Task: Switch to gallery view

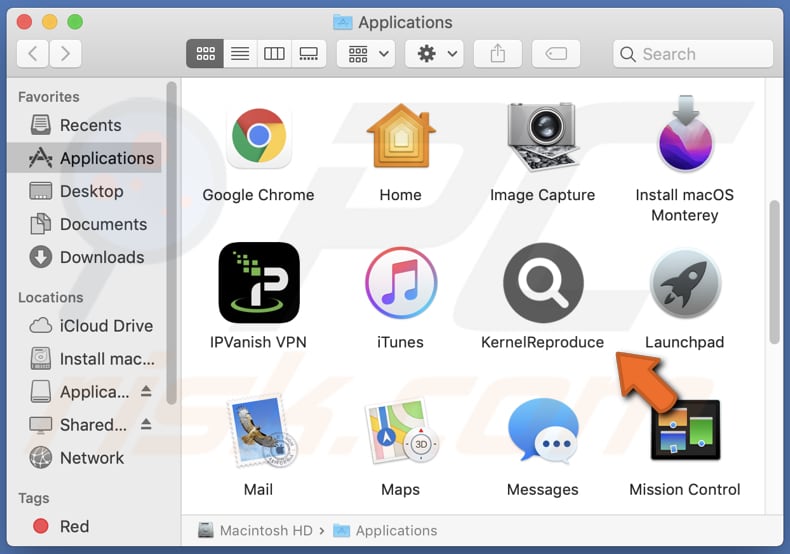Action: tap(308, 53)
